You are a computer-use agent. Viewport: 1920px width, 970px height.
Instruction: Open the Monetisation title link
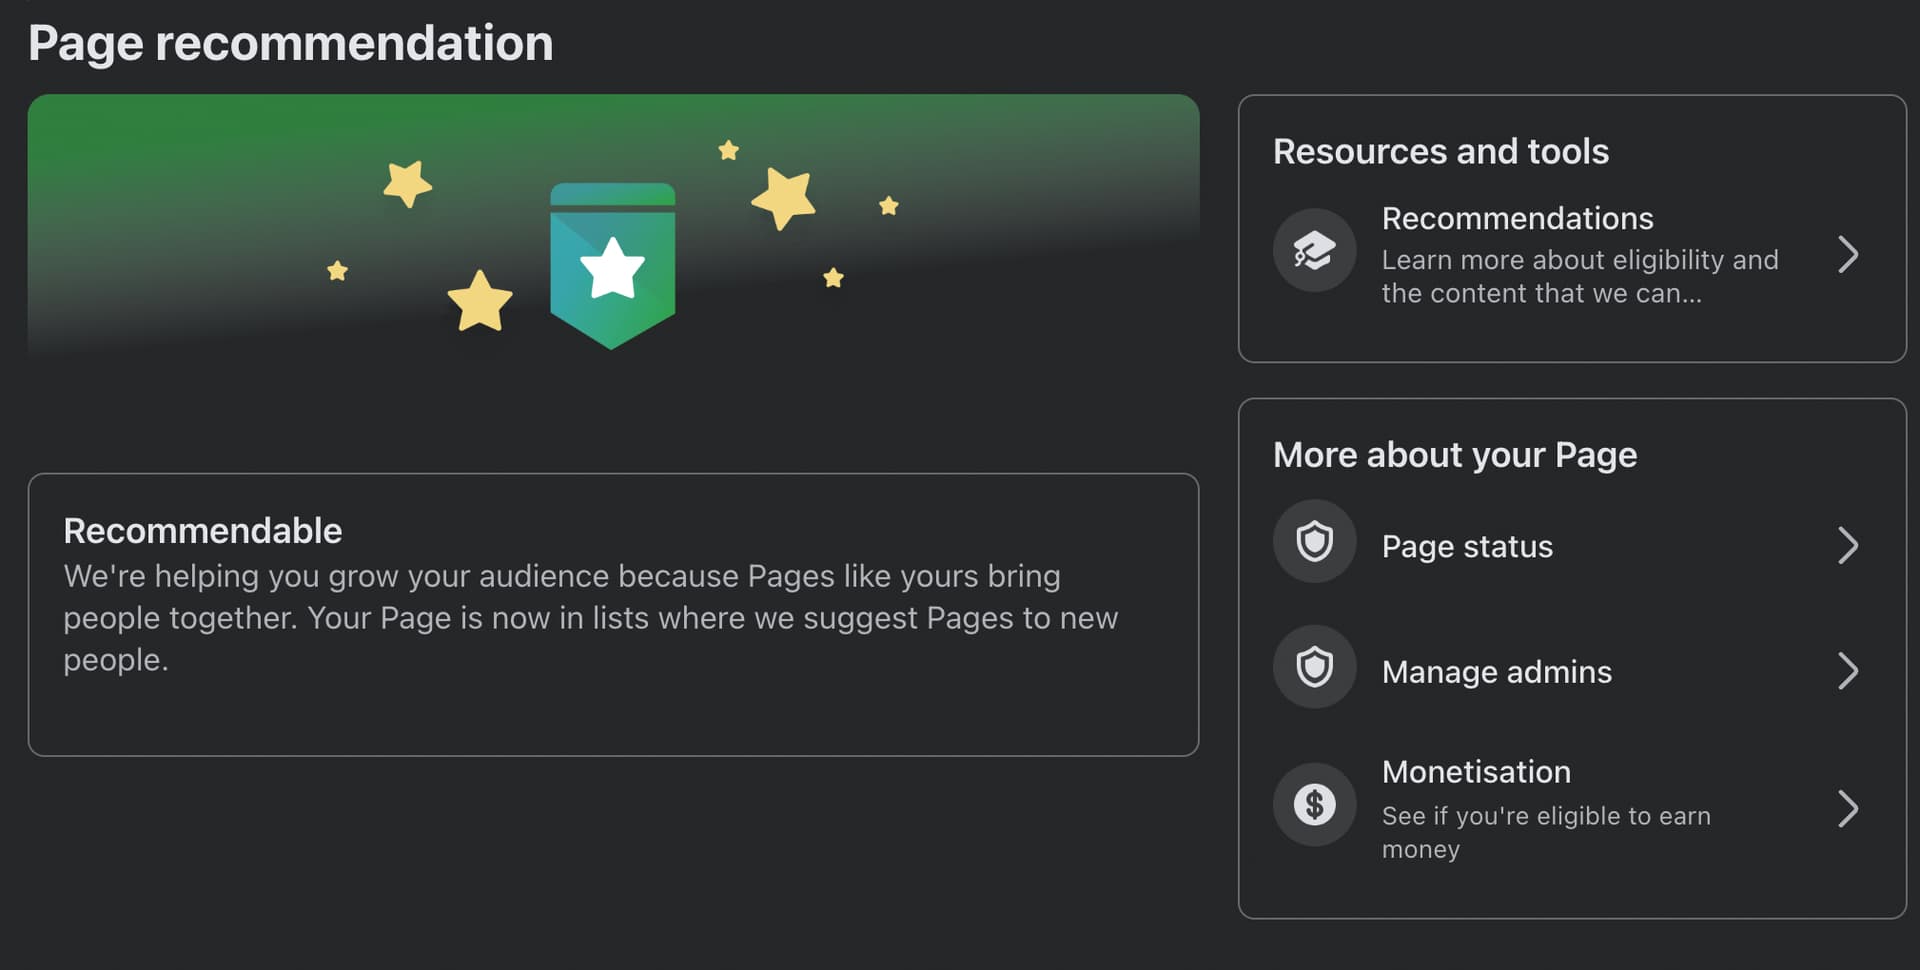(1476, 772)
